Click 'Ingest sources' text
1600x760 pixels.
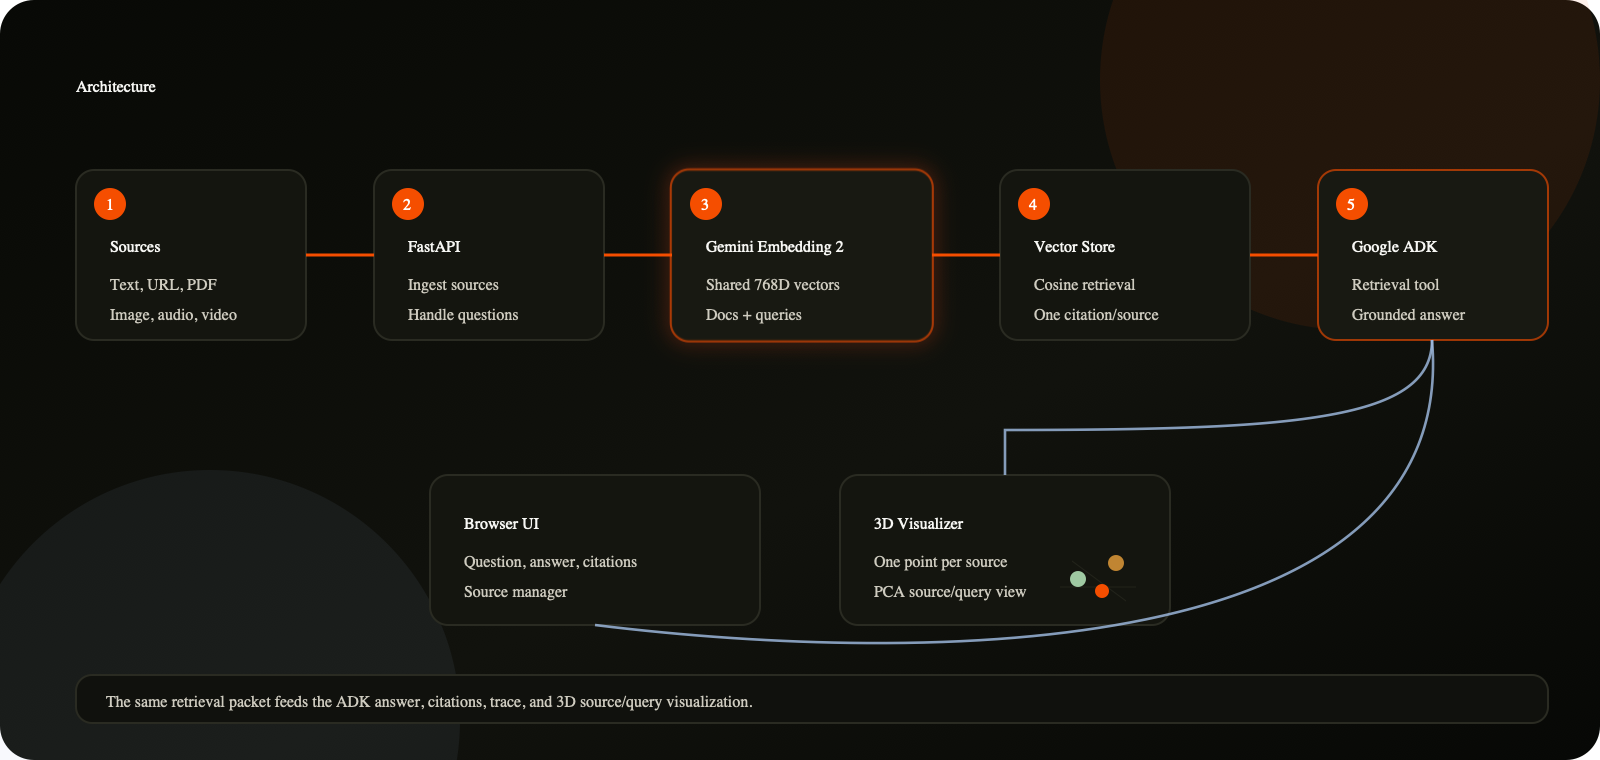point(453,285)
